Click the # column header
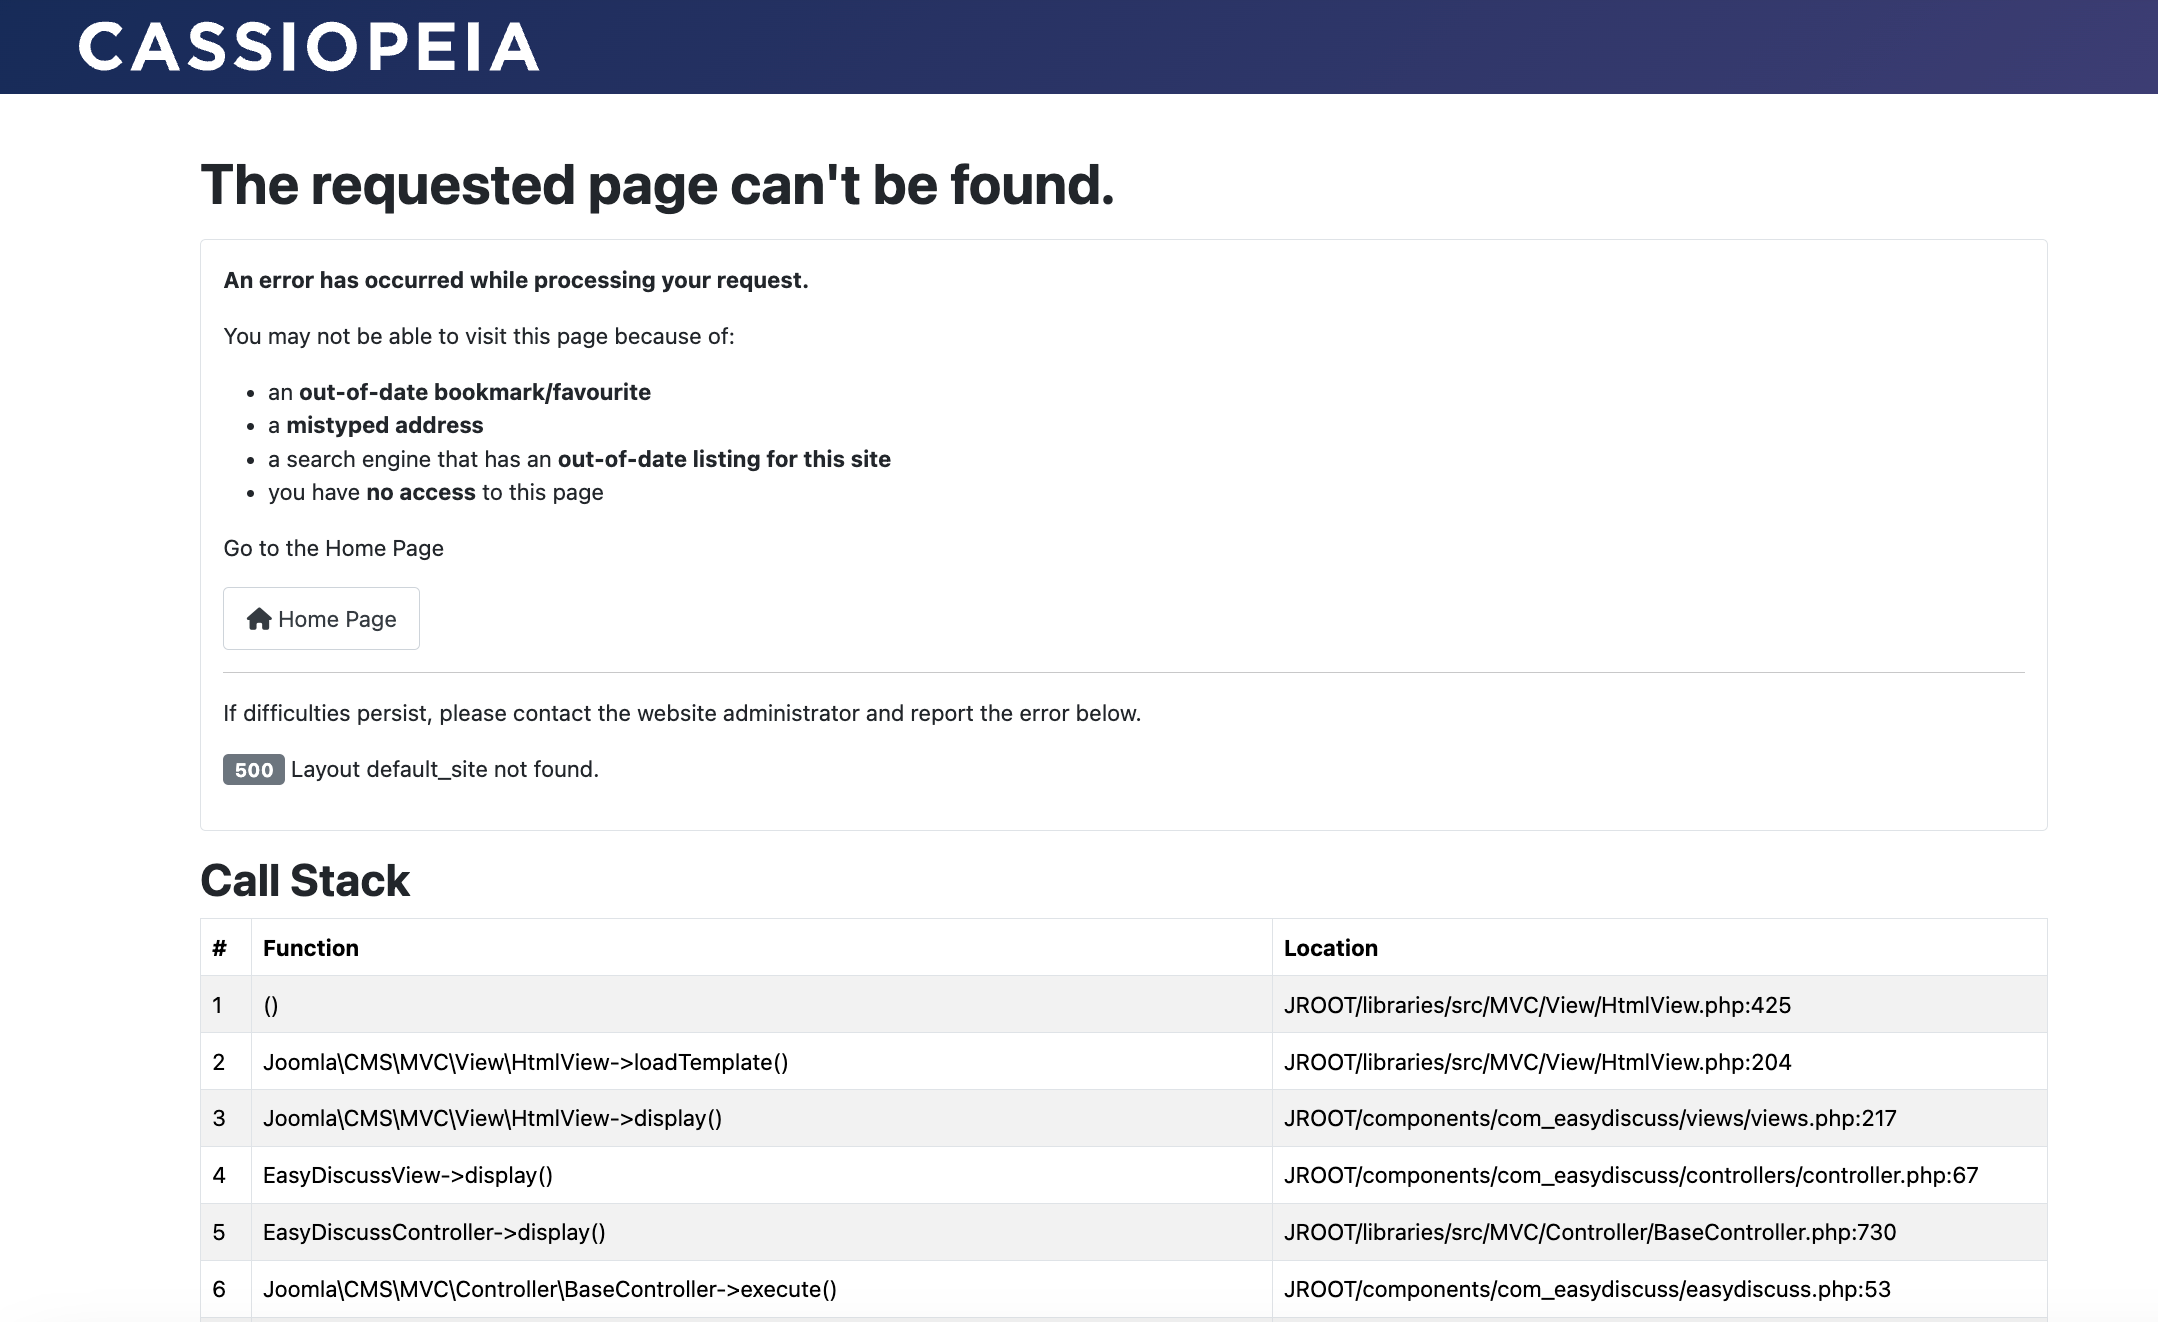The height and width of the screenshot is (1322, 2158). click(x=220, y=948)
